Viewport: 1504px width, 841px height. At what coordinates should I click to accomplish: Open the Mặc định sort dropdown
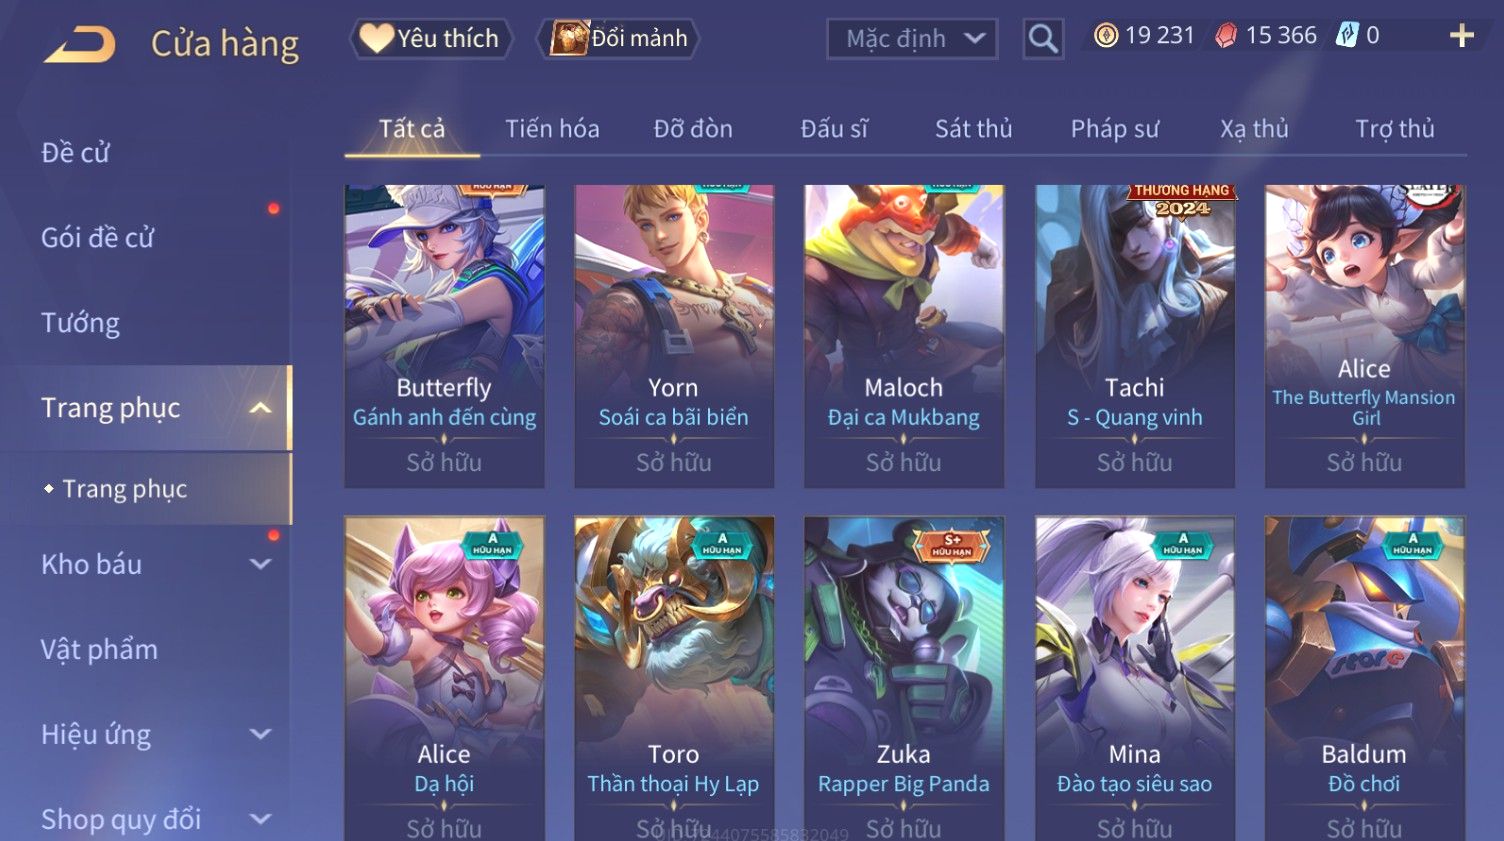click(912, 39)
